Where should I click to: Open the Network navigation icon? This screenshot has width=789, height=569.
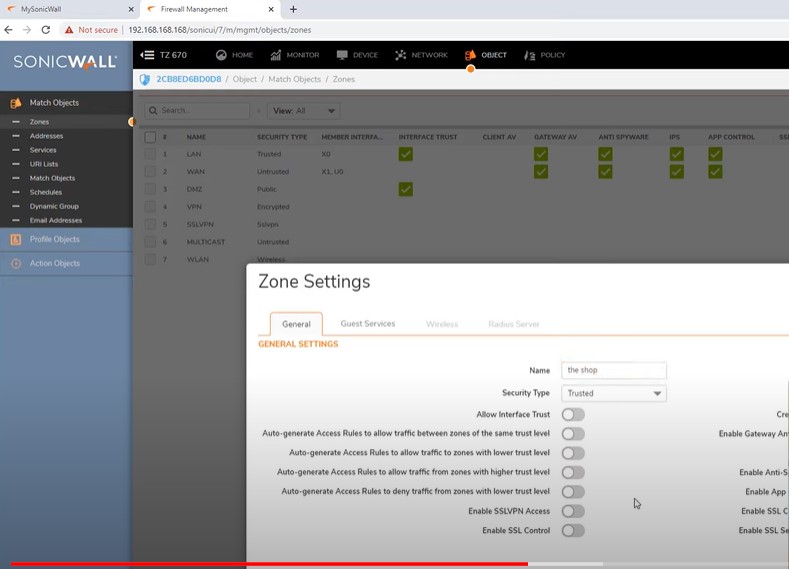click(x=401, y=55)
